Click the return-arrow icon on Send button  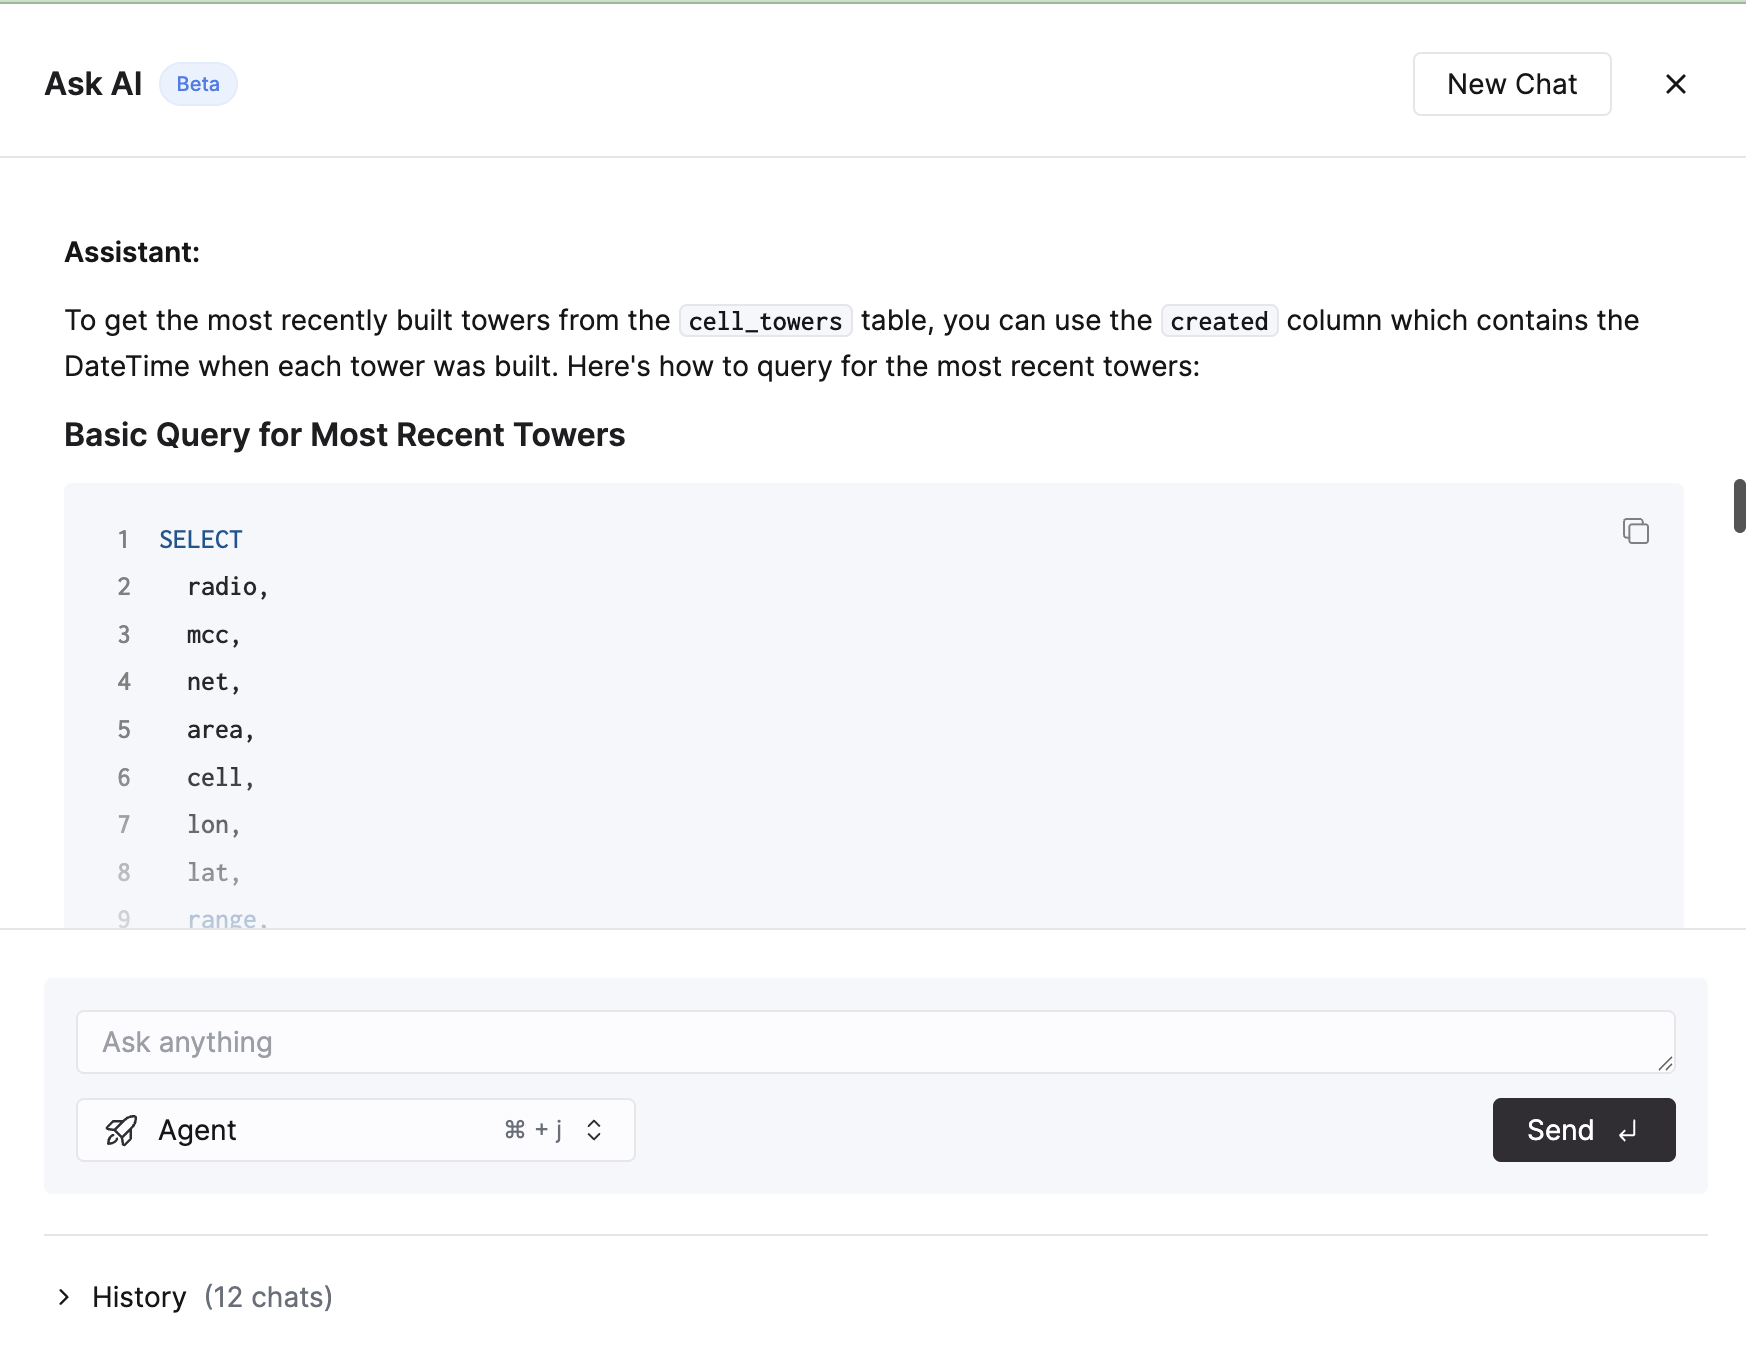pos(1628,1130)
